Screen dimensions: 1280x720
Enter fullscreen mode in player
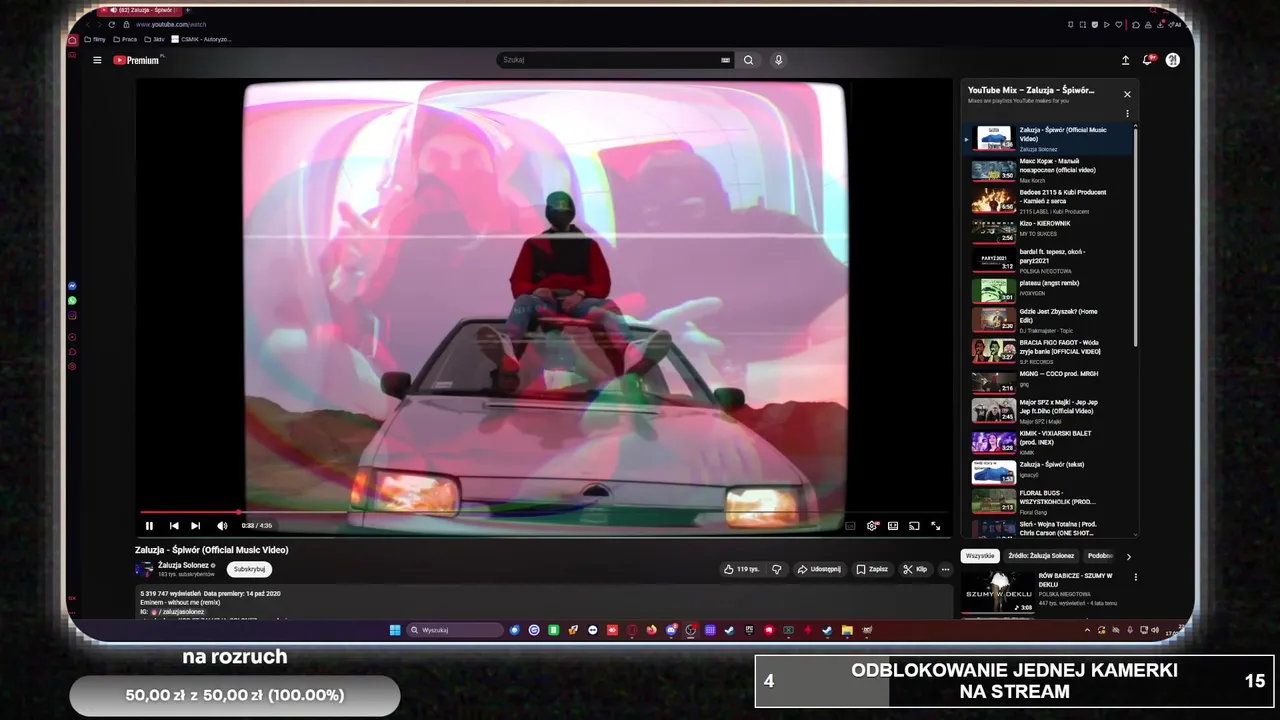coord(936,525)
